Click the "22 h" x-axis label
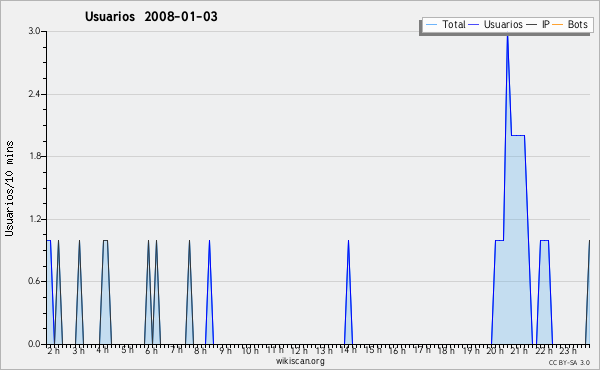Viewport: 600px width, 370px height. pos(544,350)
